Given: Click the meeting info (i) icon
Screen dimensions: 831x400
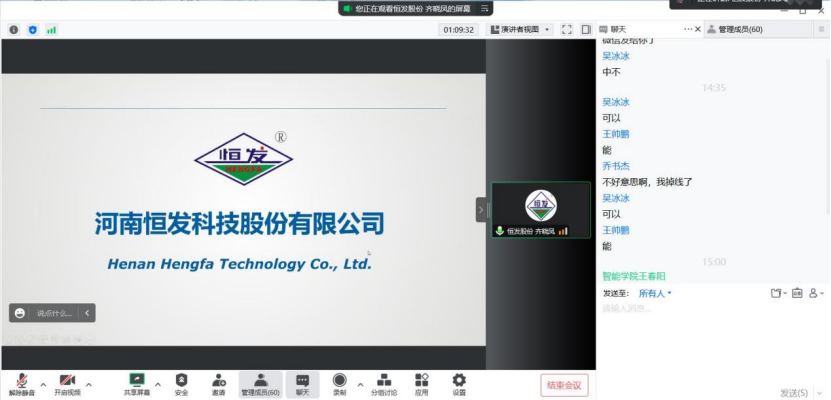Looking at the screenshot, I should (x=14, y=30).
